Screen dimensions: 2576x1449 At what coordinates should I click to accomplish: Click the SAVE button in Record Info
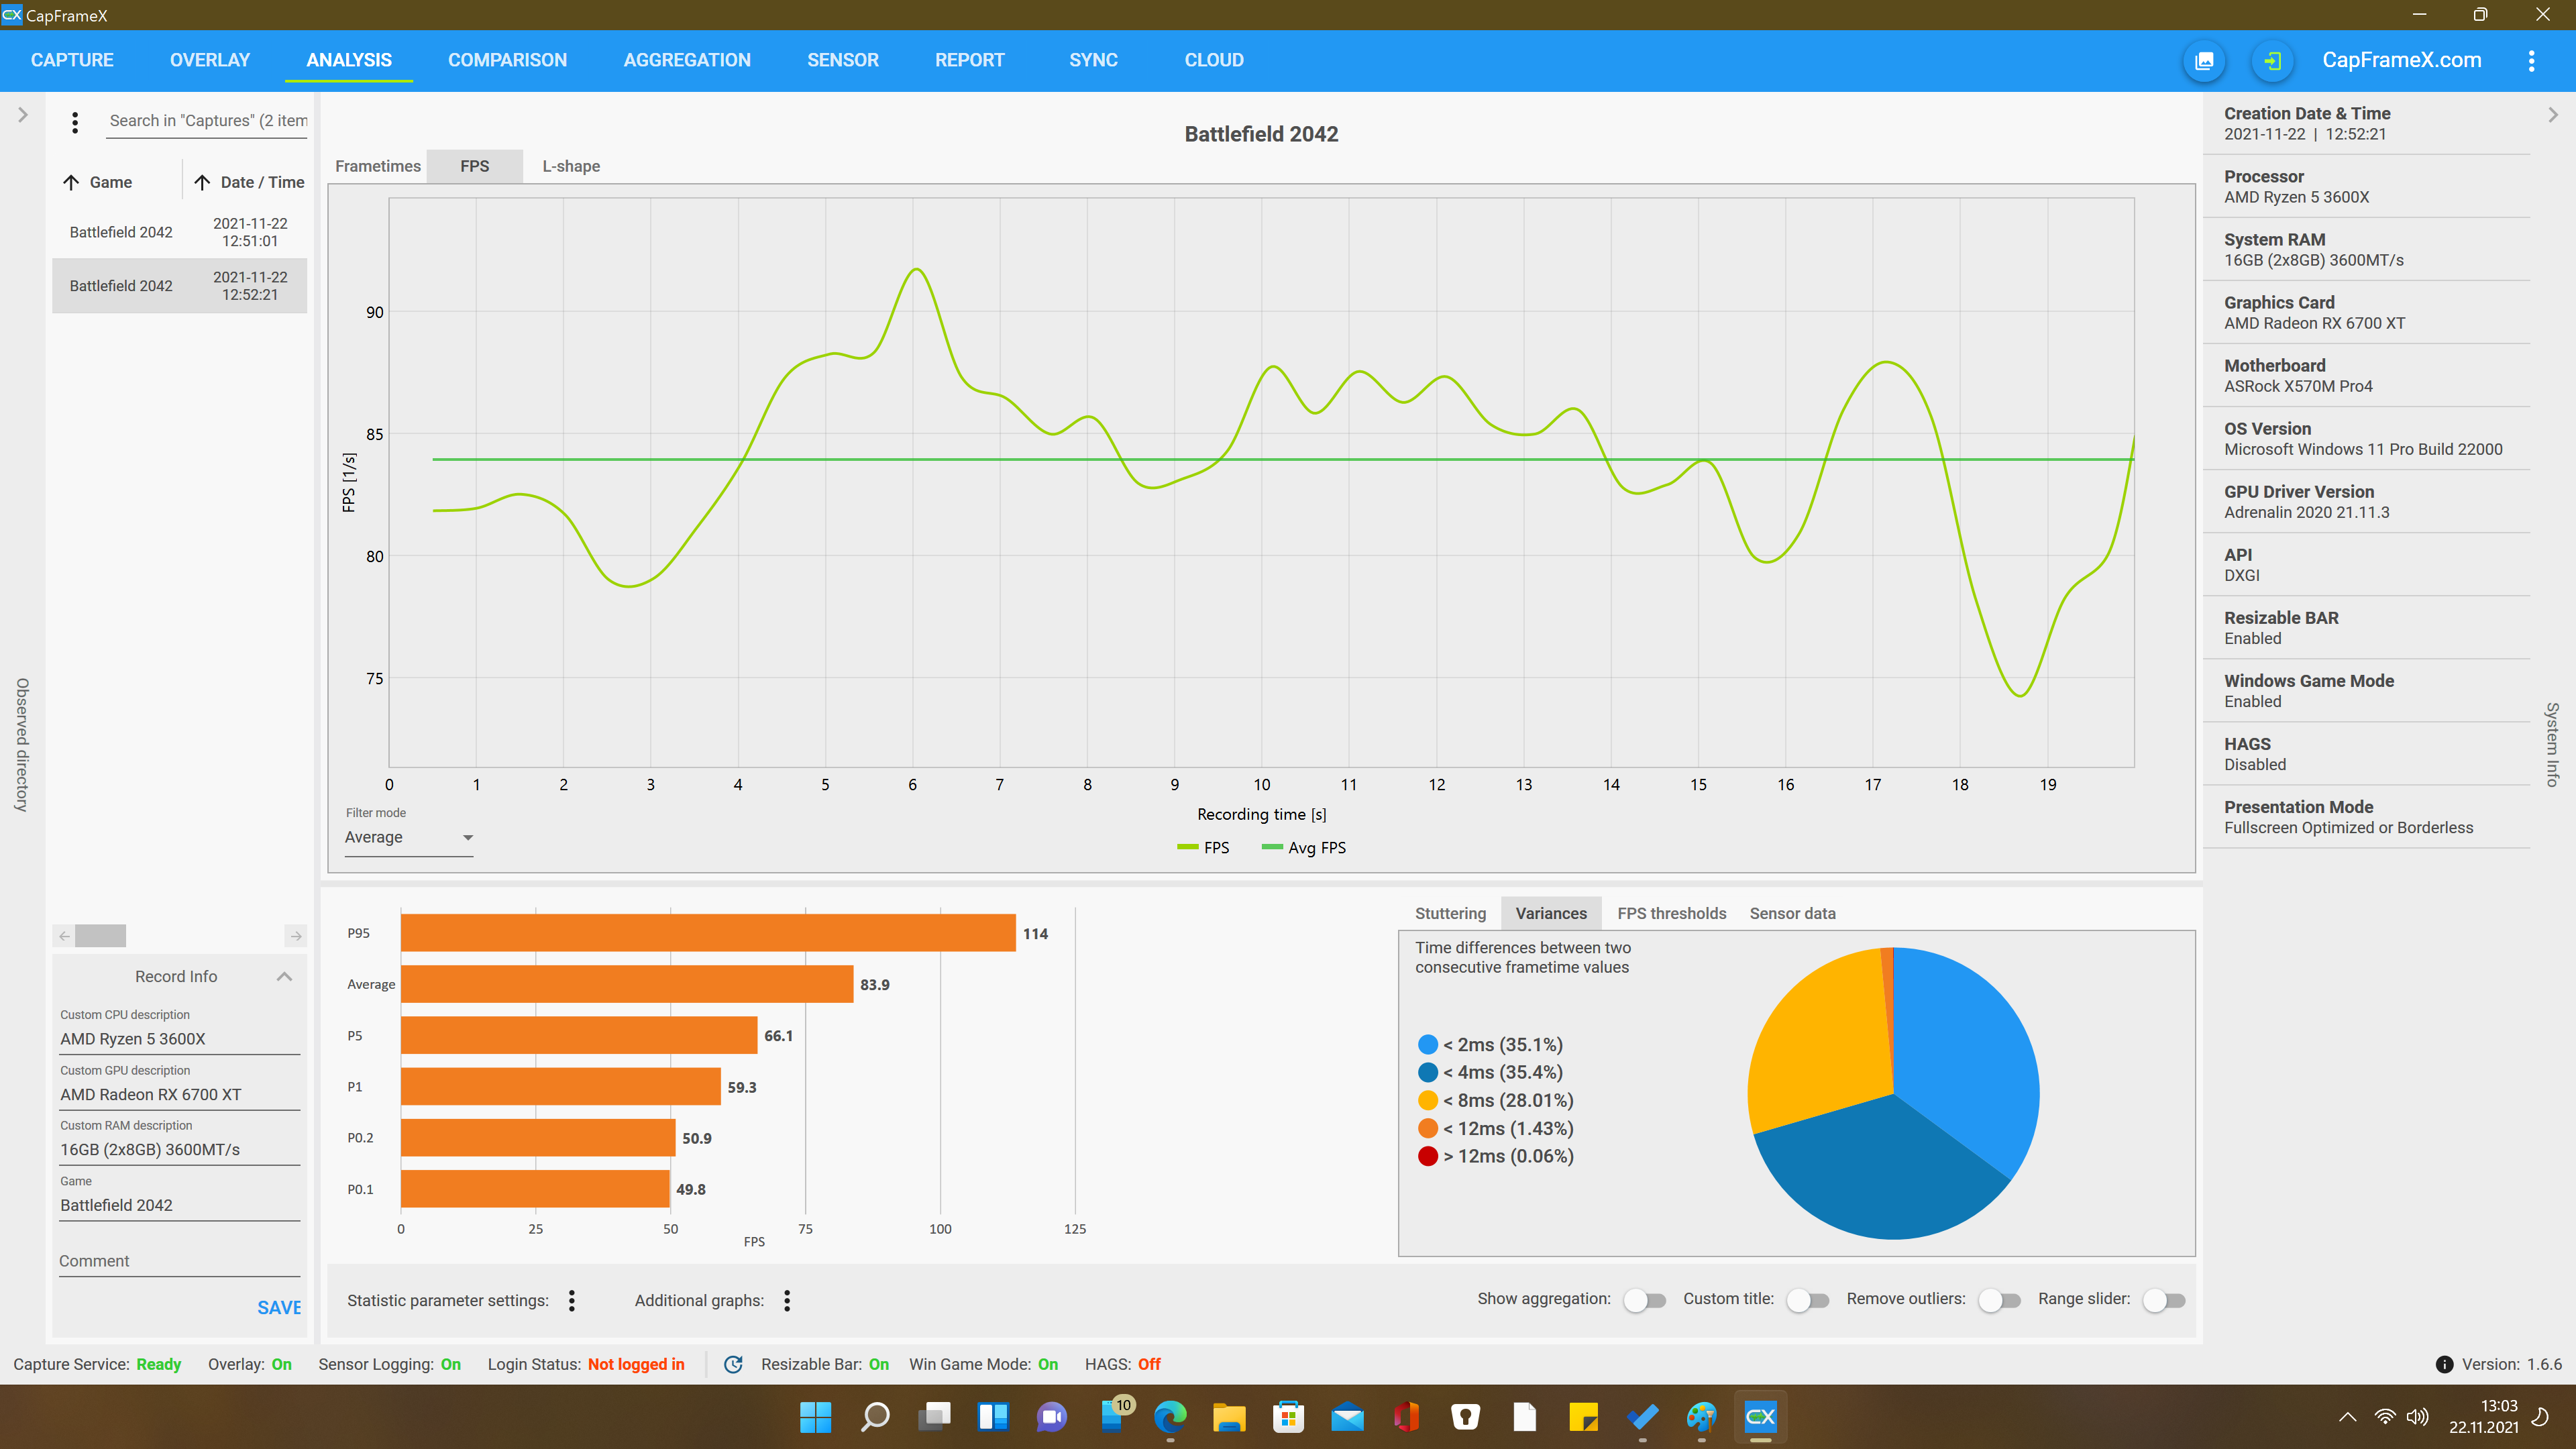pyautogui.click(x=278, y=1307)
